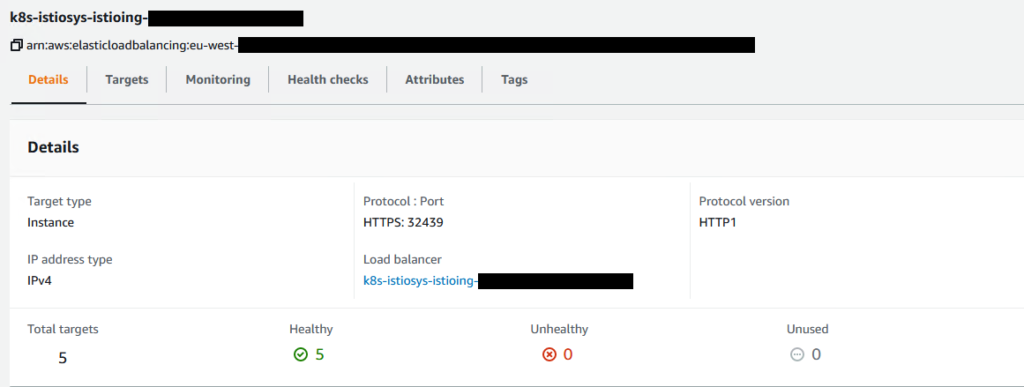Viewport: 1024px width, 387px height.
Task: Click the unhealthy targets count 0
Action: [x=568, y=354]
